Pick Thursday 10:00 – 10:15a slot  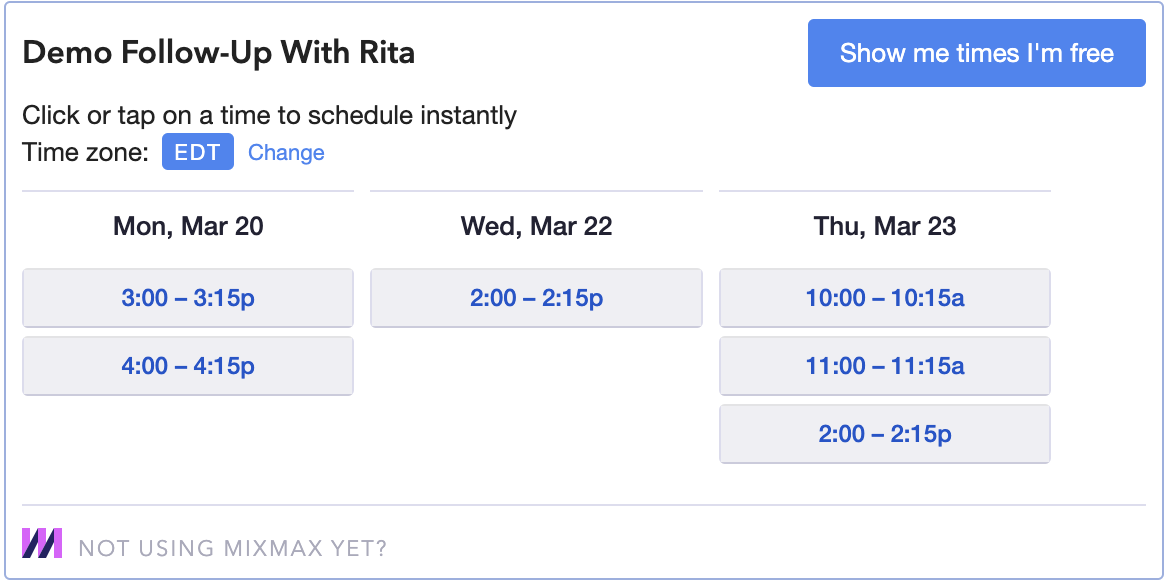point(885,298)
